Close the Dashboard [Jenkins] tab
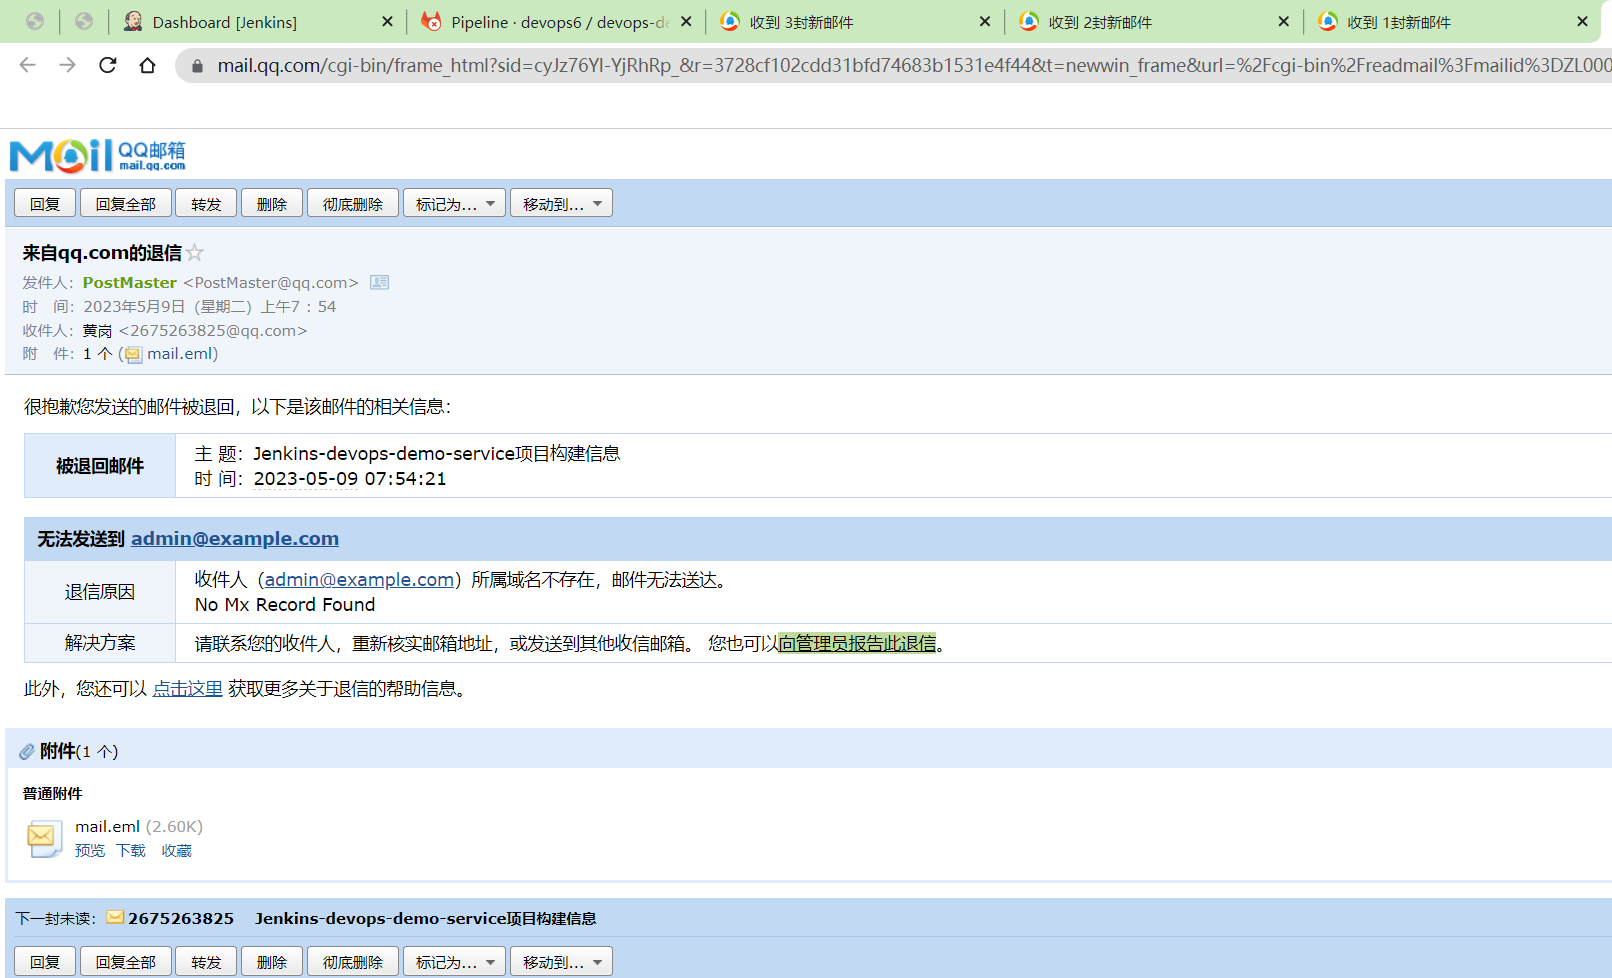The width and height of the screenshot is (1612, 978). click(387, 21)
